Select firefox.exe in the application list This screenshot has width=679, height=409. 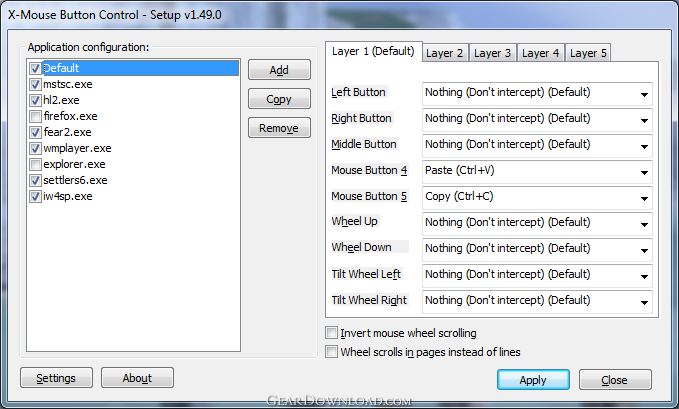tap(70, 116)
